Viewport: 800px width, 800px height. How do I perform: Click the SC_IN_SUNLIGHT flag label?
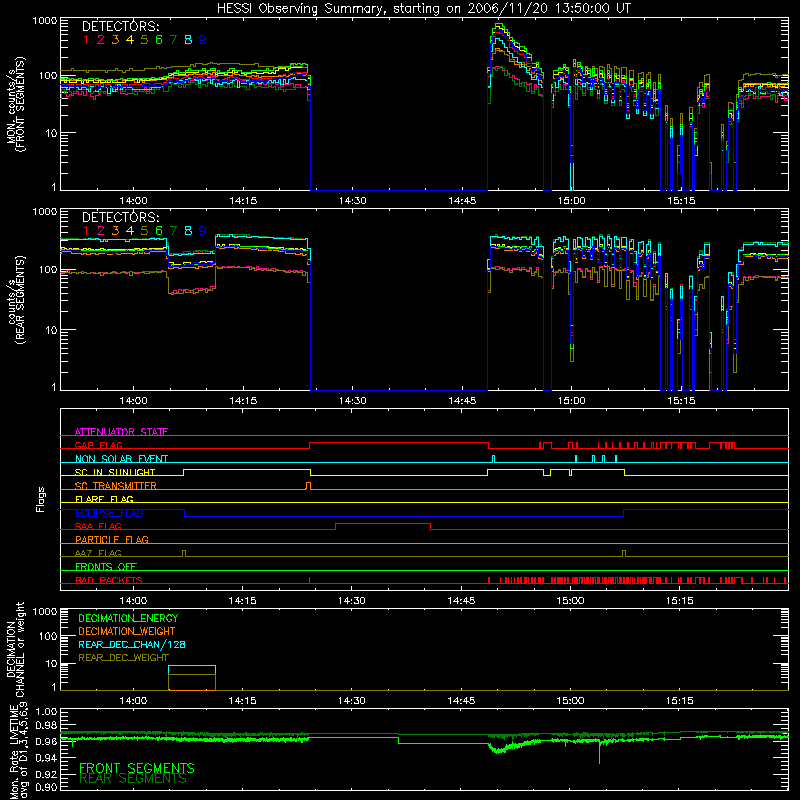click(x=115, y=472)
